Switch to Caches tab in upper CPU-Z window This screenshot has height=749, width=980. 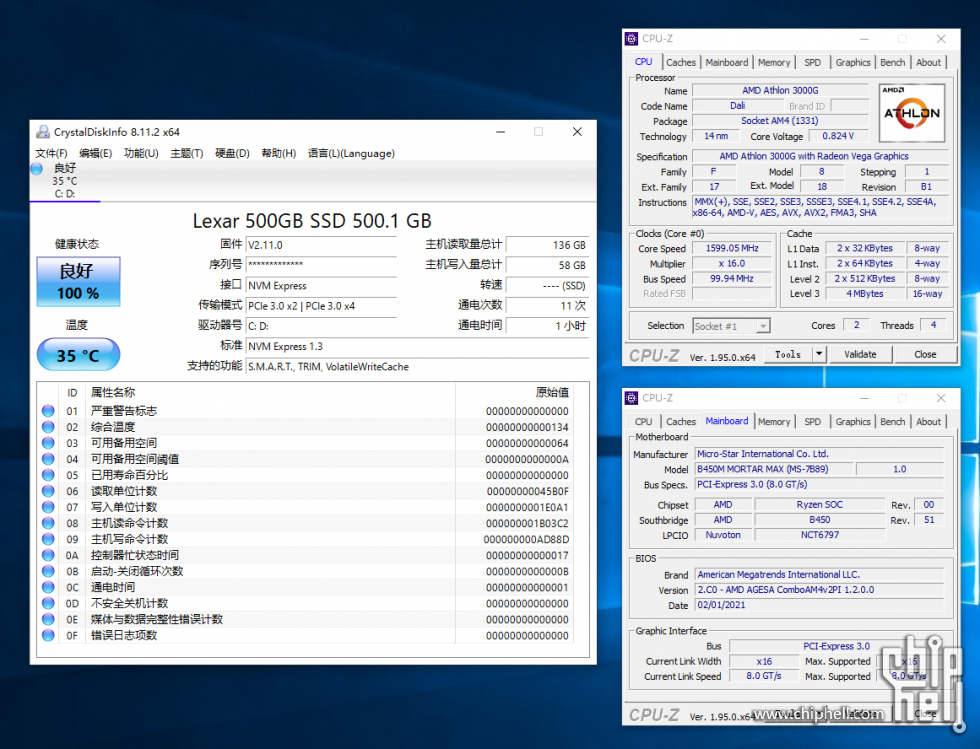(x=681, y=63)
